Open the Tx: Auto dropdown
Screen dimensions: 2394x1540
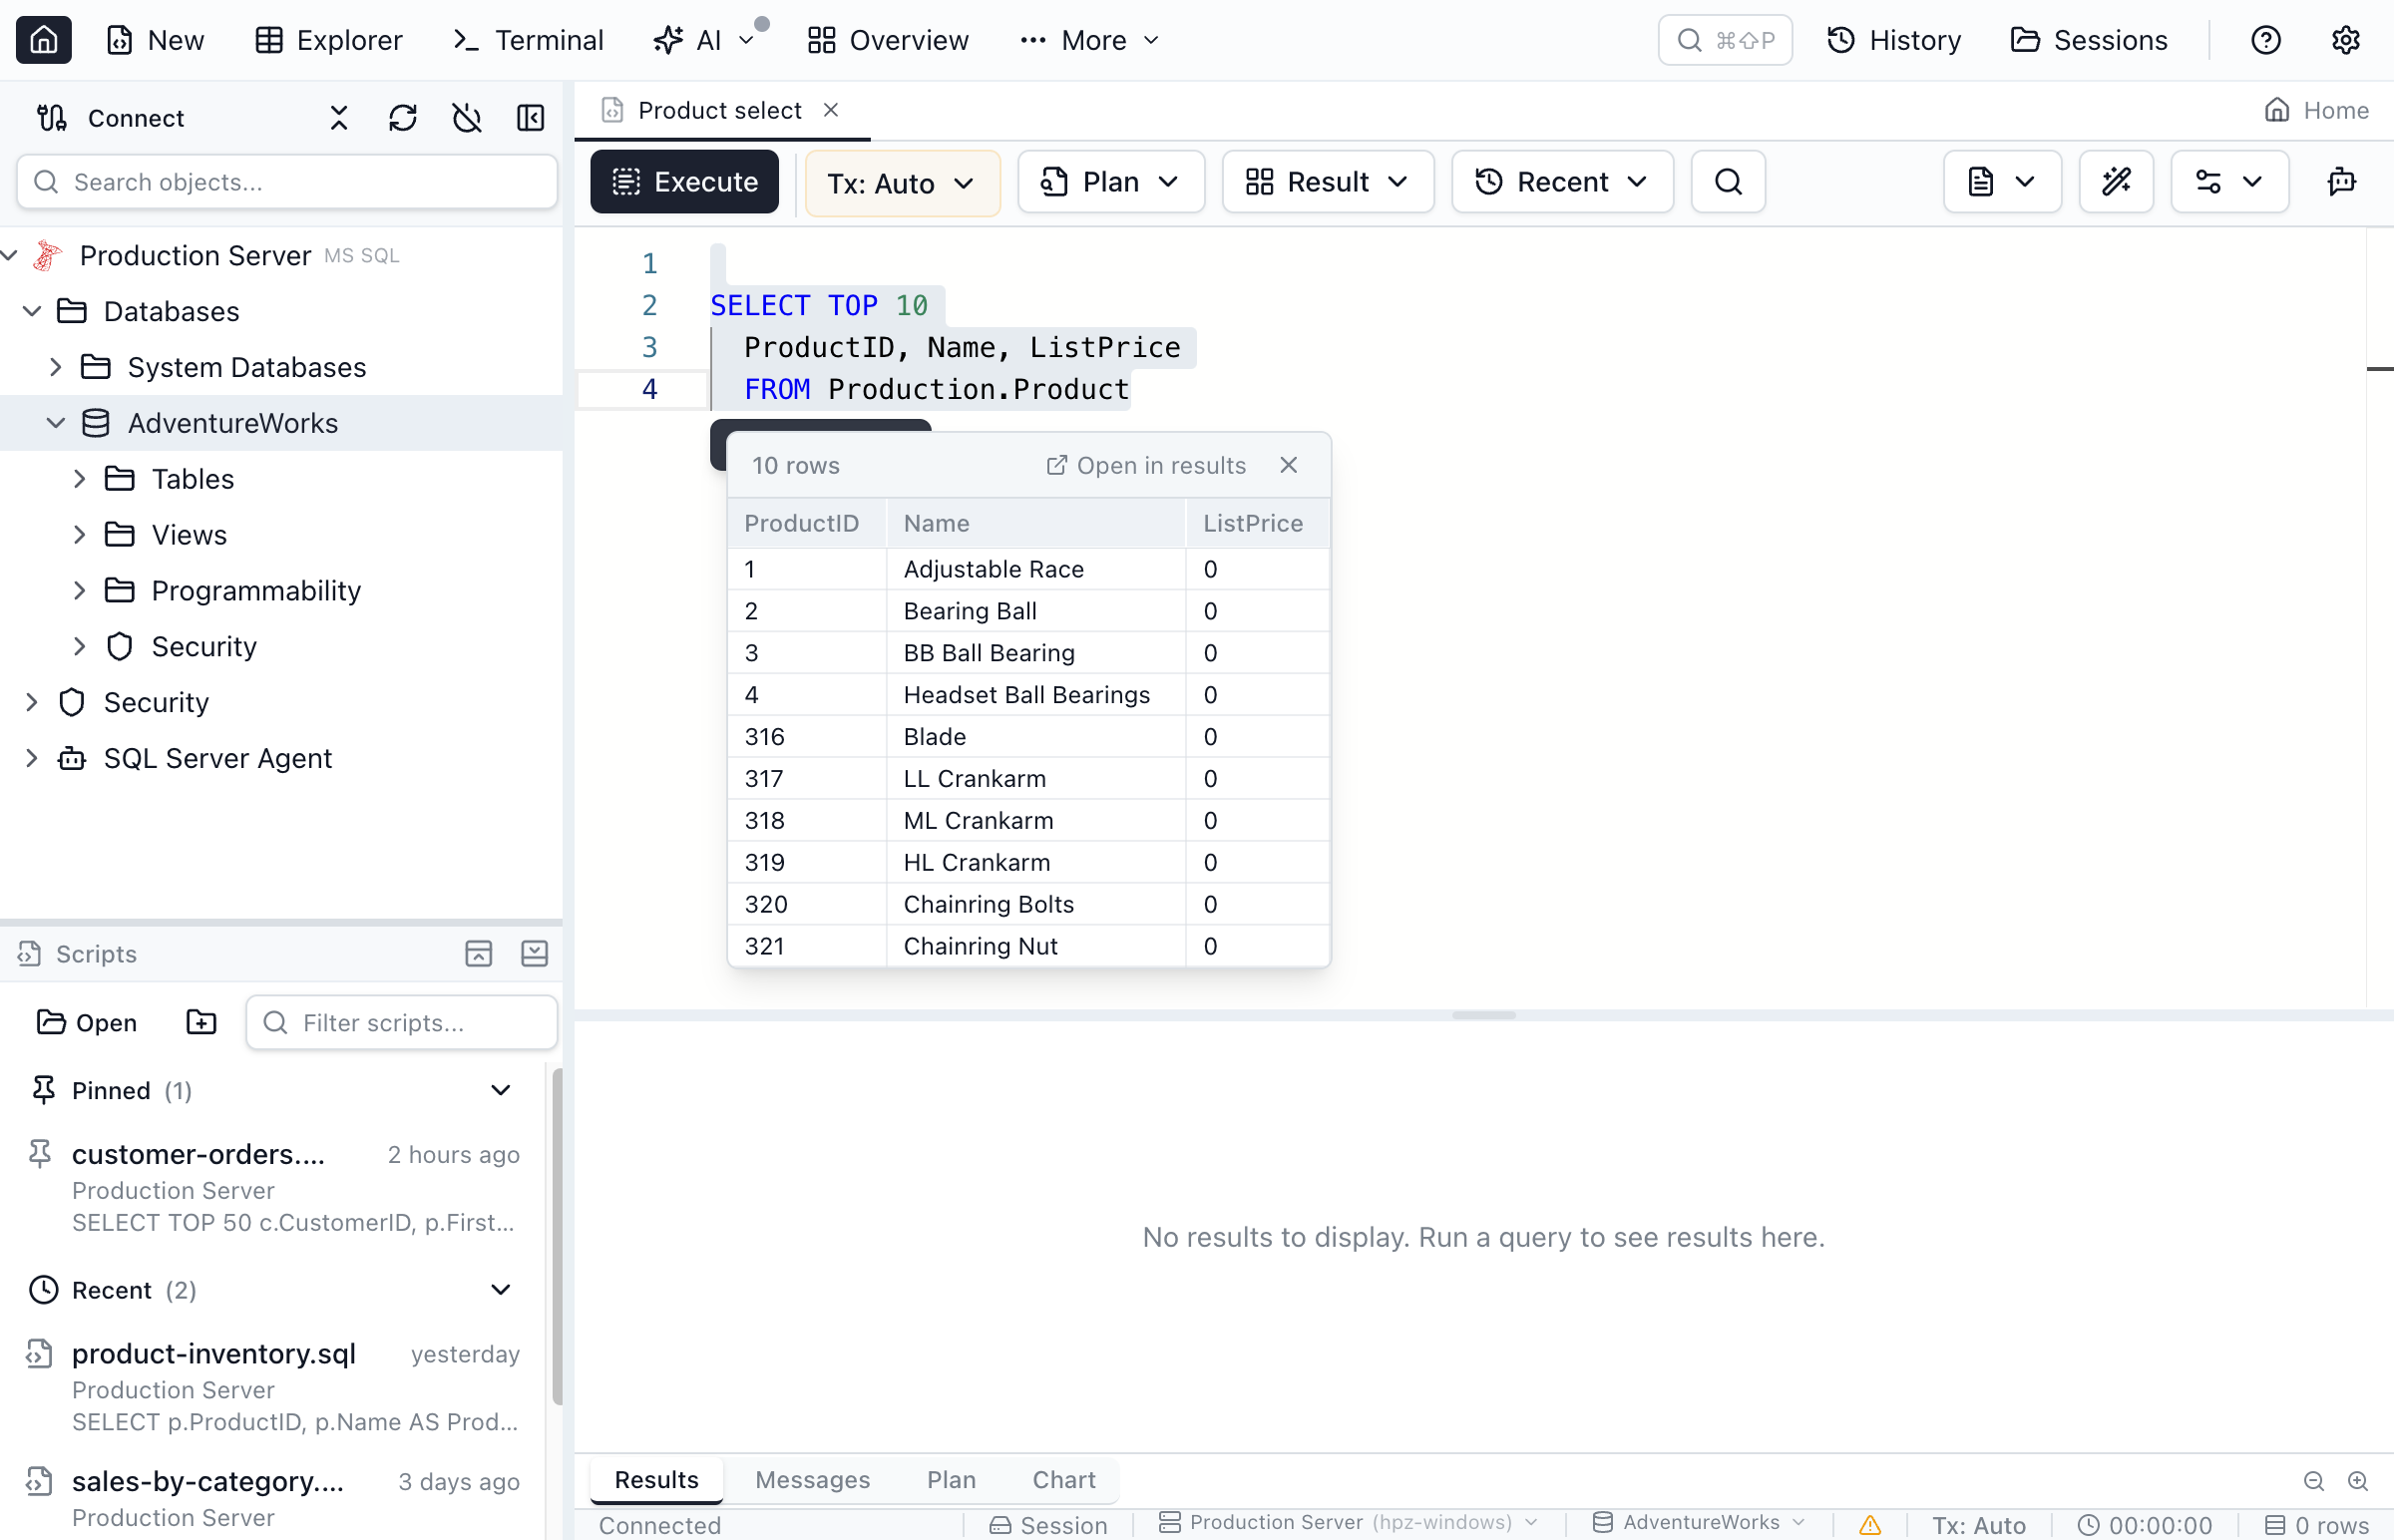tap(902, 183)
